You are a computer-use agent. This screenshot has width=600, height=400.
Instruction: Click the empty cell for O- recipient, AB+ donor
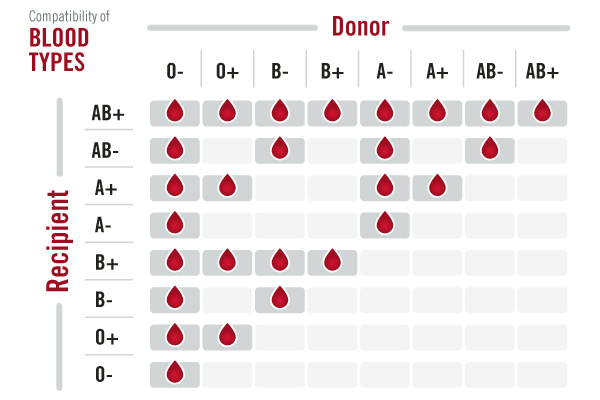tap(542, 373)
